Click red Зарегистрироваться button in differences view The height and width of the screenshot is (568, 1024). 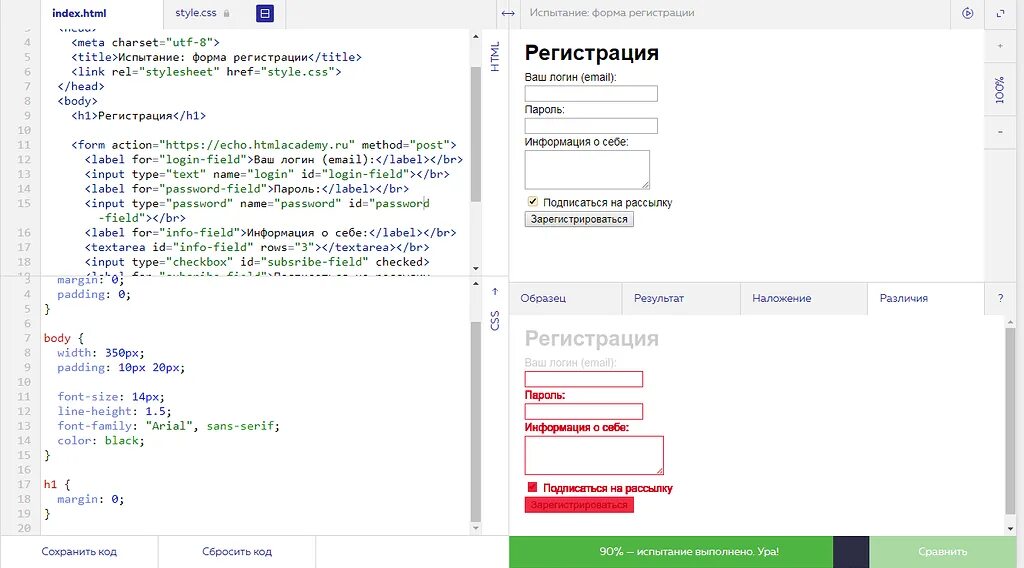point(579,505)
